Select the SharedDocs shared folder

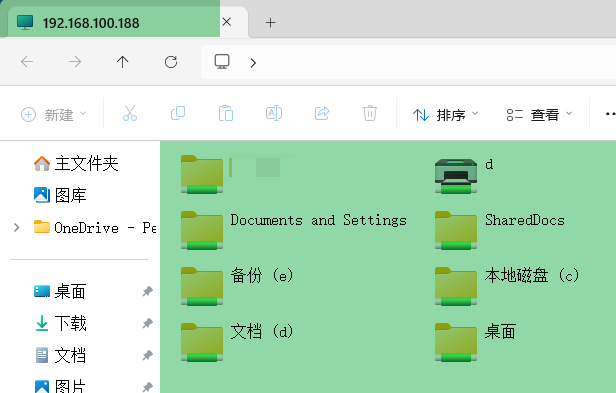coord(500,231)
